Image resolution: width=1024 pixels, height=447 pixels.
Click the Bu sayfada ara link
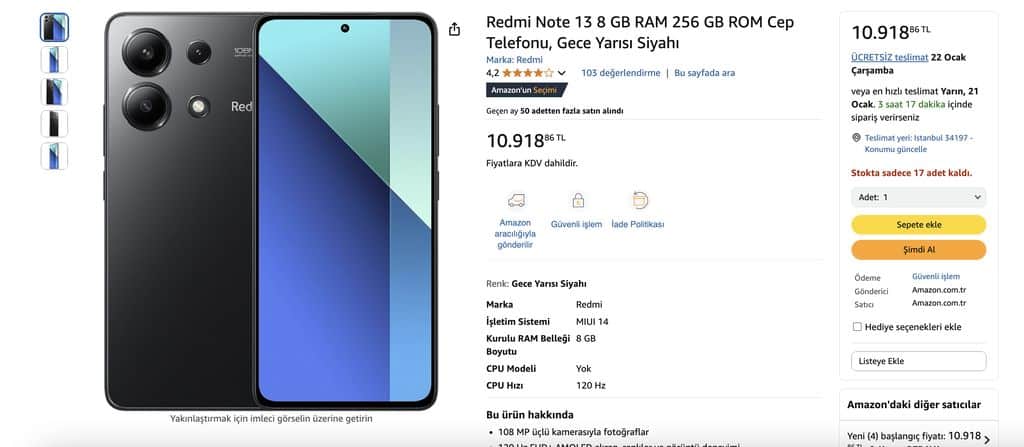[x=704, y=73]
